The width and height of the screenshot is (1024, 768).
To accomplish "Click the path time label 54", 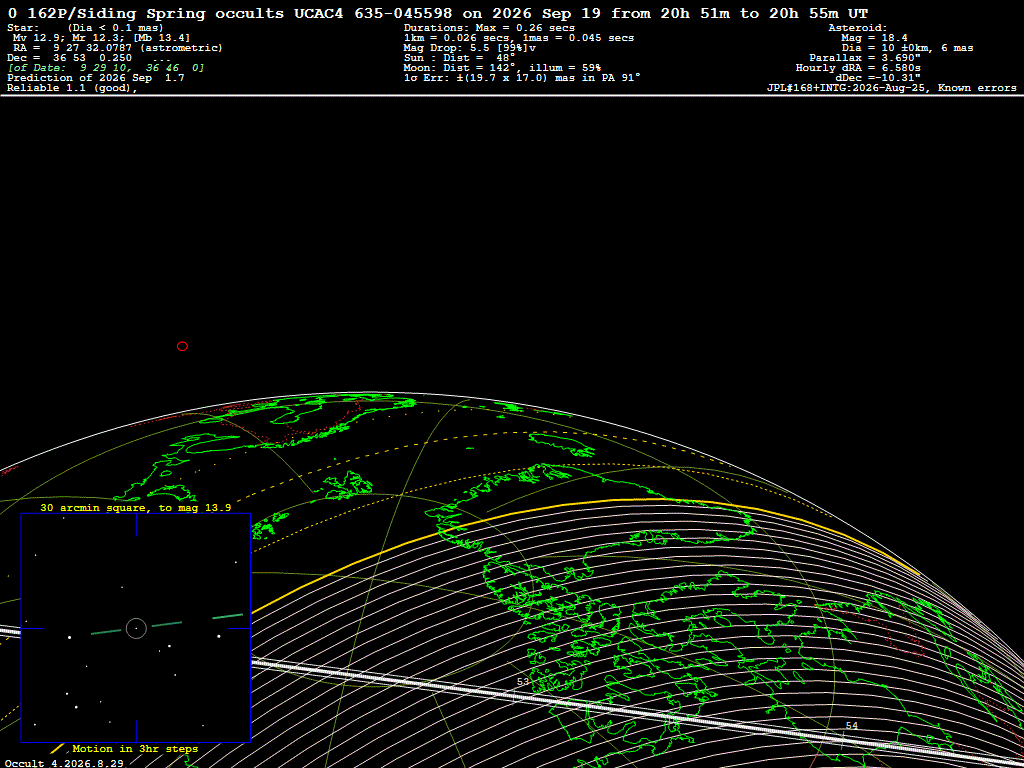I will click(x=852, y=726).
